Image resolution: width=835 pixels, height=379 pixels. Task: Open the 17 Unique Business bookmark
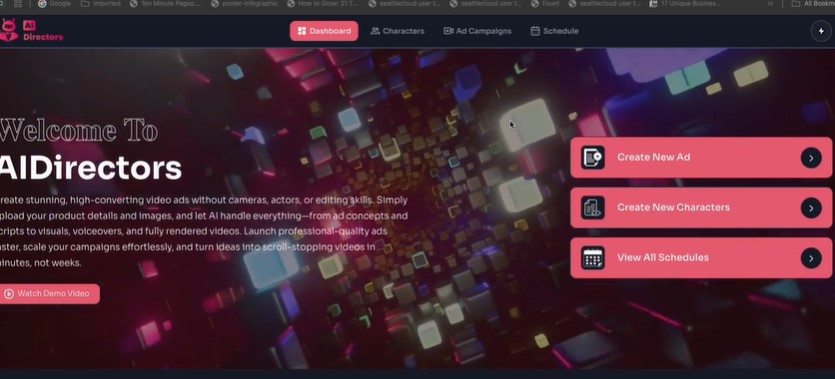(685, 4)
